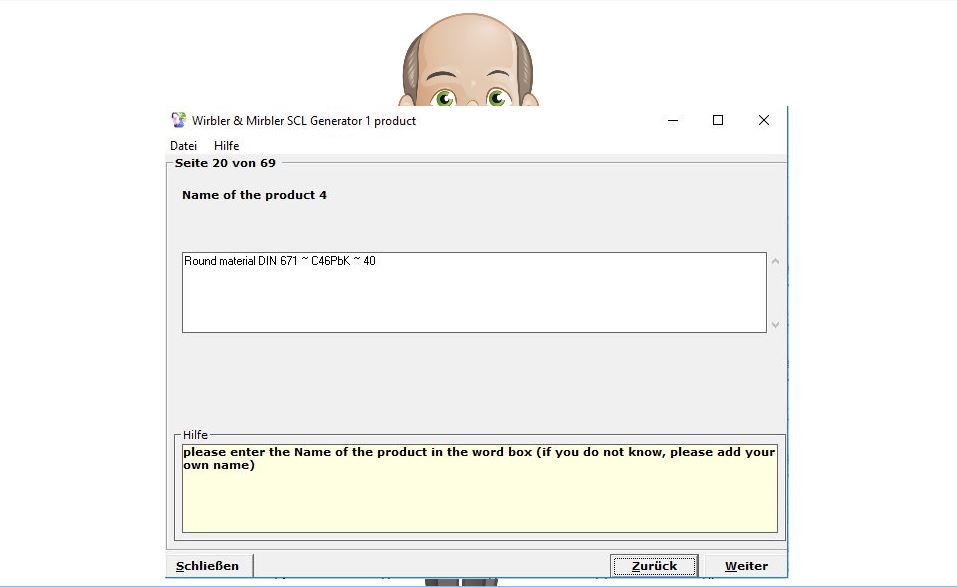The width and height of the screenshot is (957, 587).
Task: Click the window title bar text
Action: pos(304,121)
